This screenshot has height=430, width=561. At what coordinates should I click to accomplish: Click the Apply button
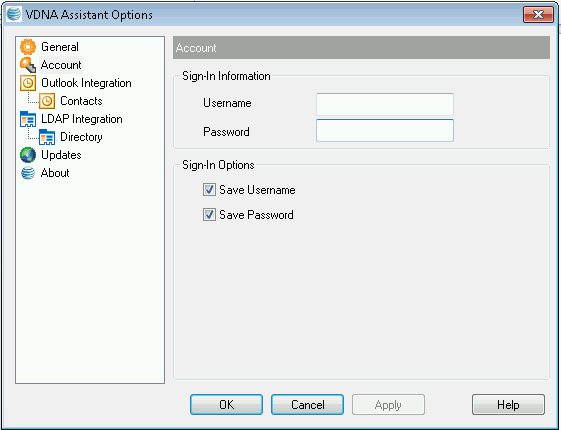click(389, 405)
